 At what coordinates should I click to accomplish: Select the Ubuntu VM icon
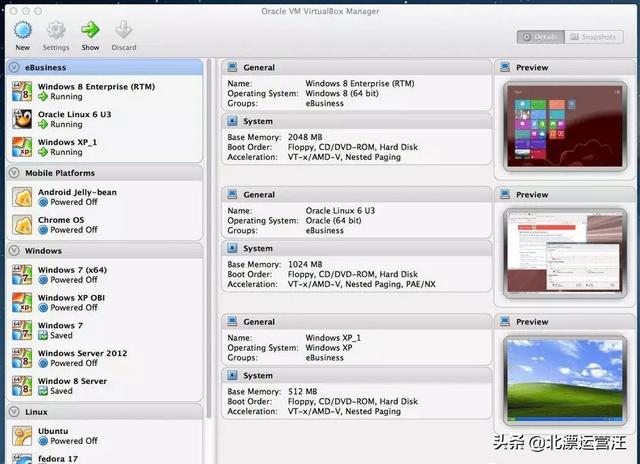point(22,436)
